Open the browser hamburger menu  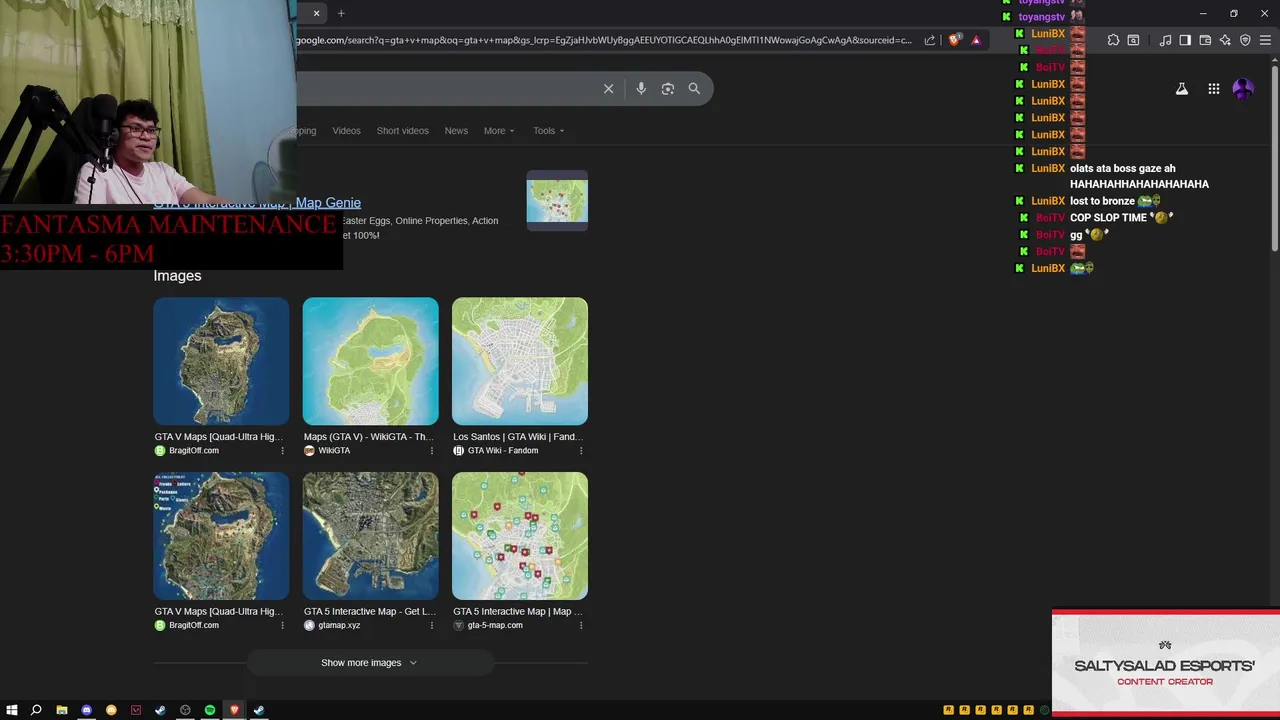coord(1266,40)
